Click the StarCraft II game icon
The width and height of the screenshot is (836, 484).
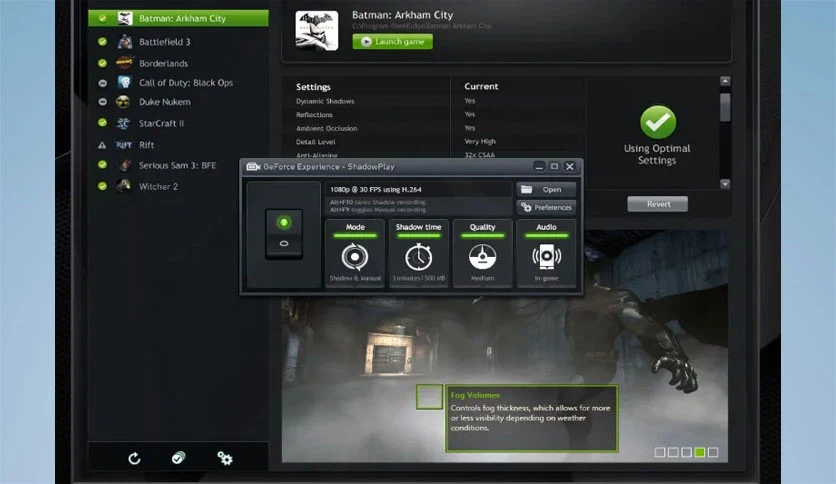[x=123, y=123]
